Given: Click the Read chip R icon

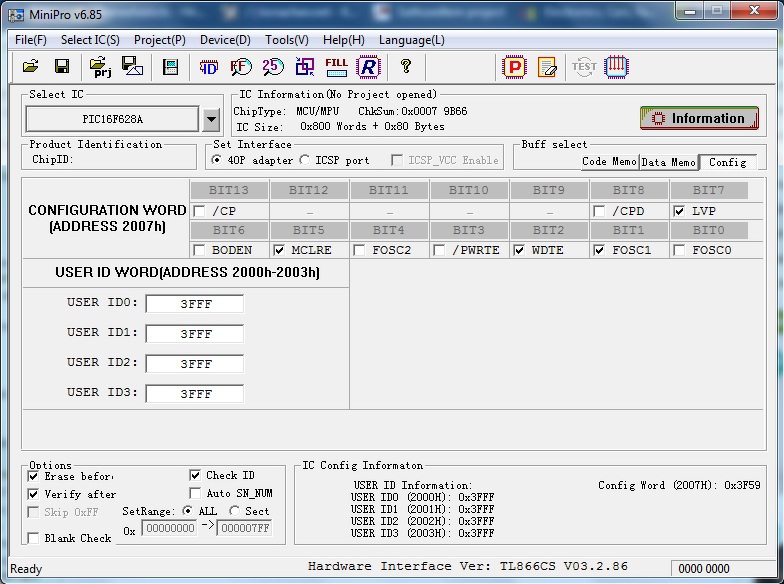Looking at the screenshot, I should (x=369, y=66).
